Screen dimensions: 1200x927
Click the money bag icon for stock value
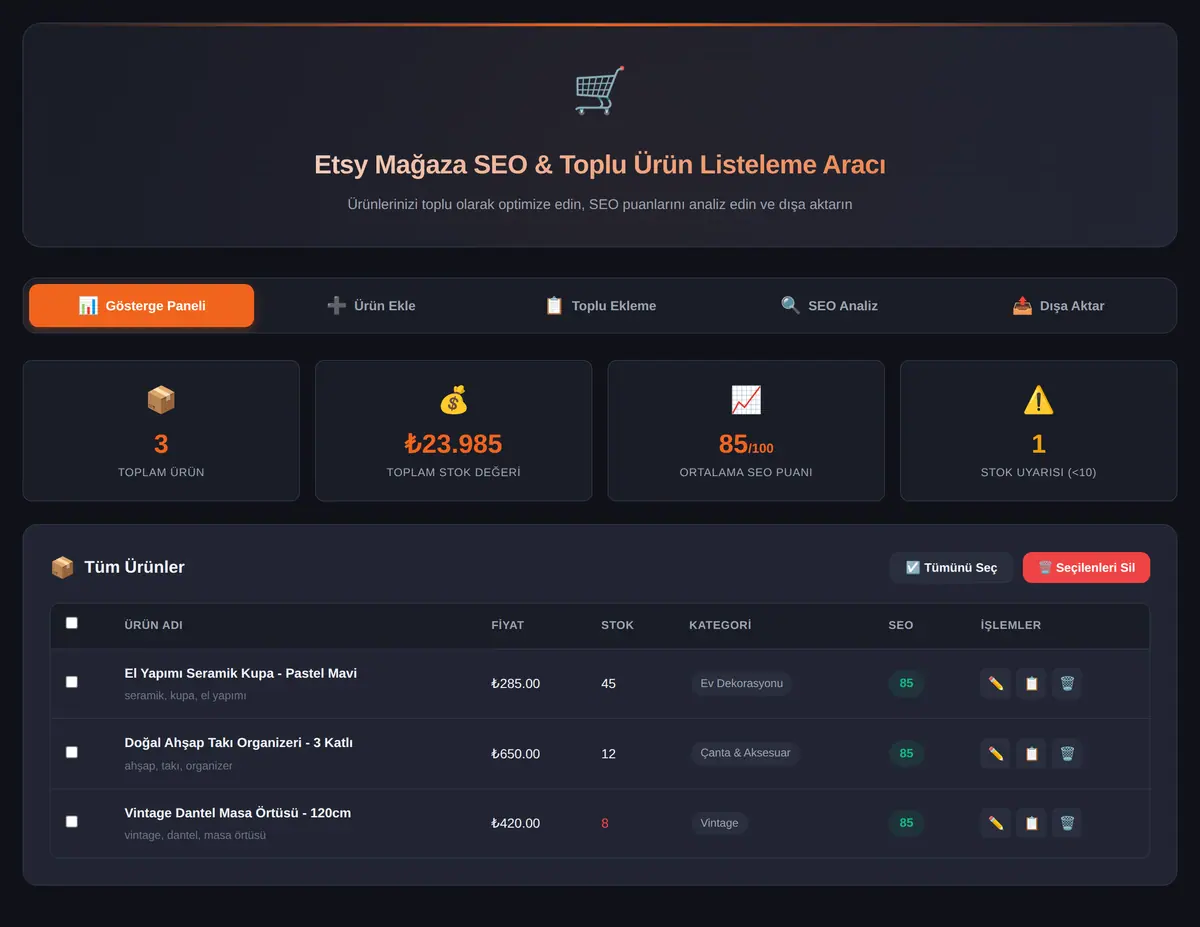click(453, 400)
